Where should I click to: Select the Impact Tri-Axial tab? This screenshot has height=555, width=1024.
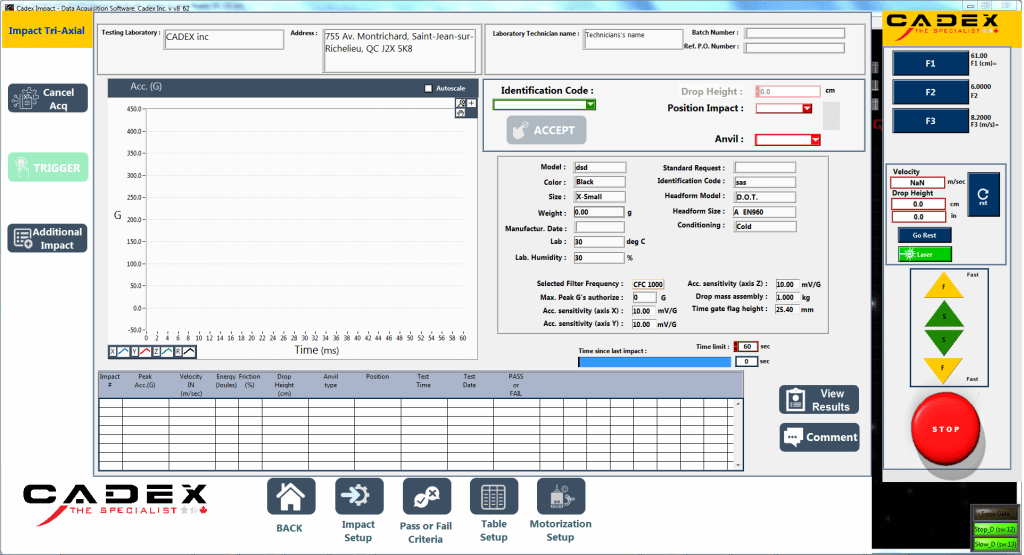[x=46, y=30]
